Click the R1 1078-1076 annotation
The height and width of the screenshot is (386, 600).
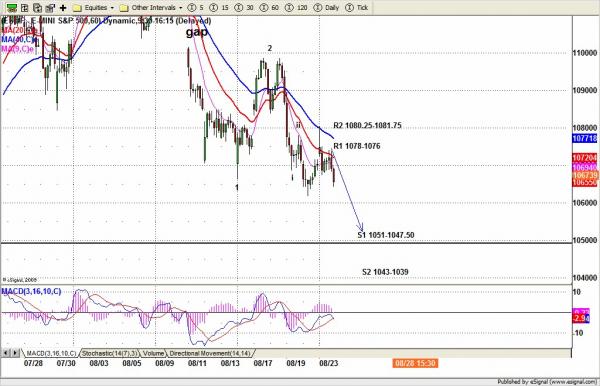[x=357, y=146]
